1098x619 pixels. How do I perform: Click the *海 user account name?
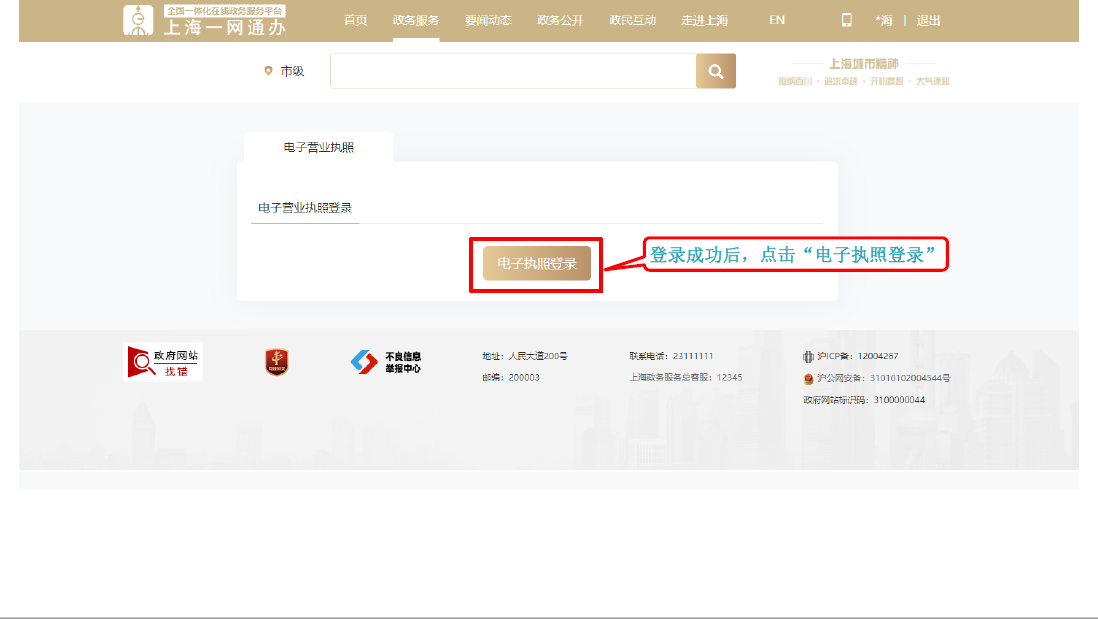click(x=884, y=20)
